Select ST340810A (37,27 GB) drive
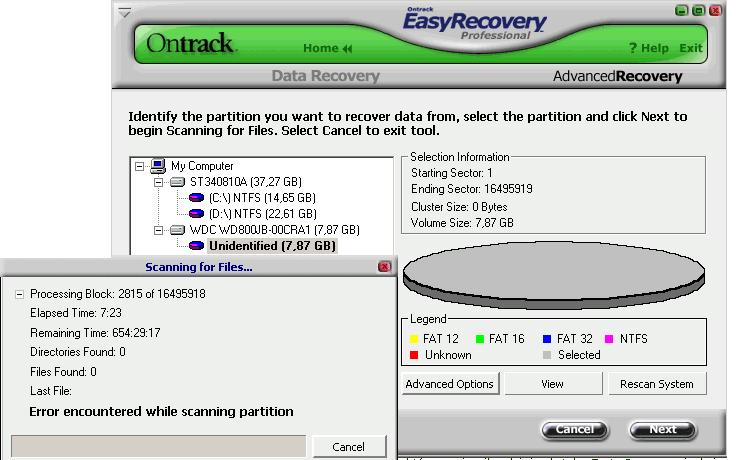756x460 pixels. (x=245, y=182)
